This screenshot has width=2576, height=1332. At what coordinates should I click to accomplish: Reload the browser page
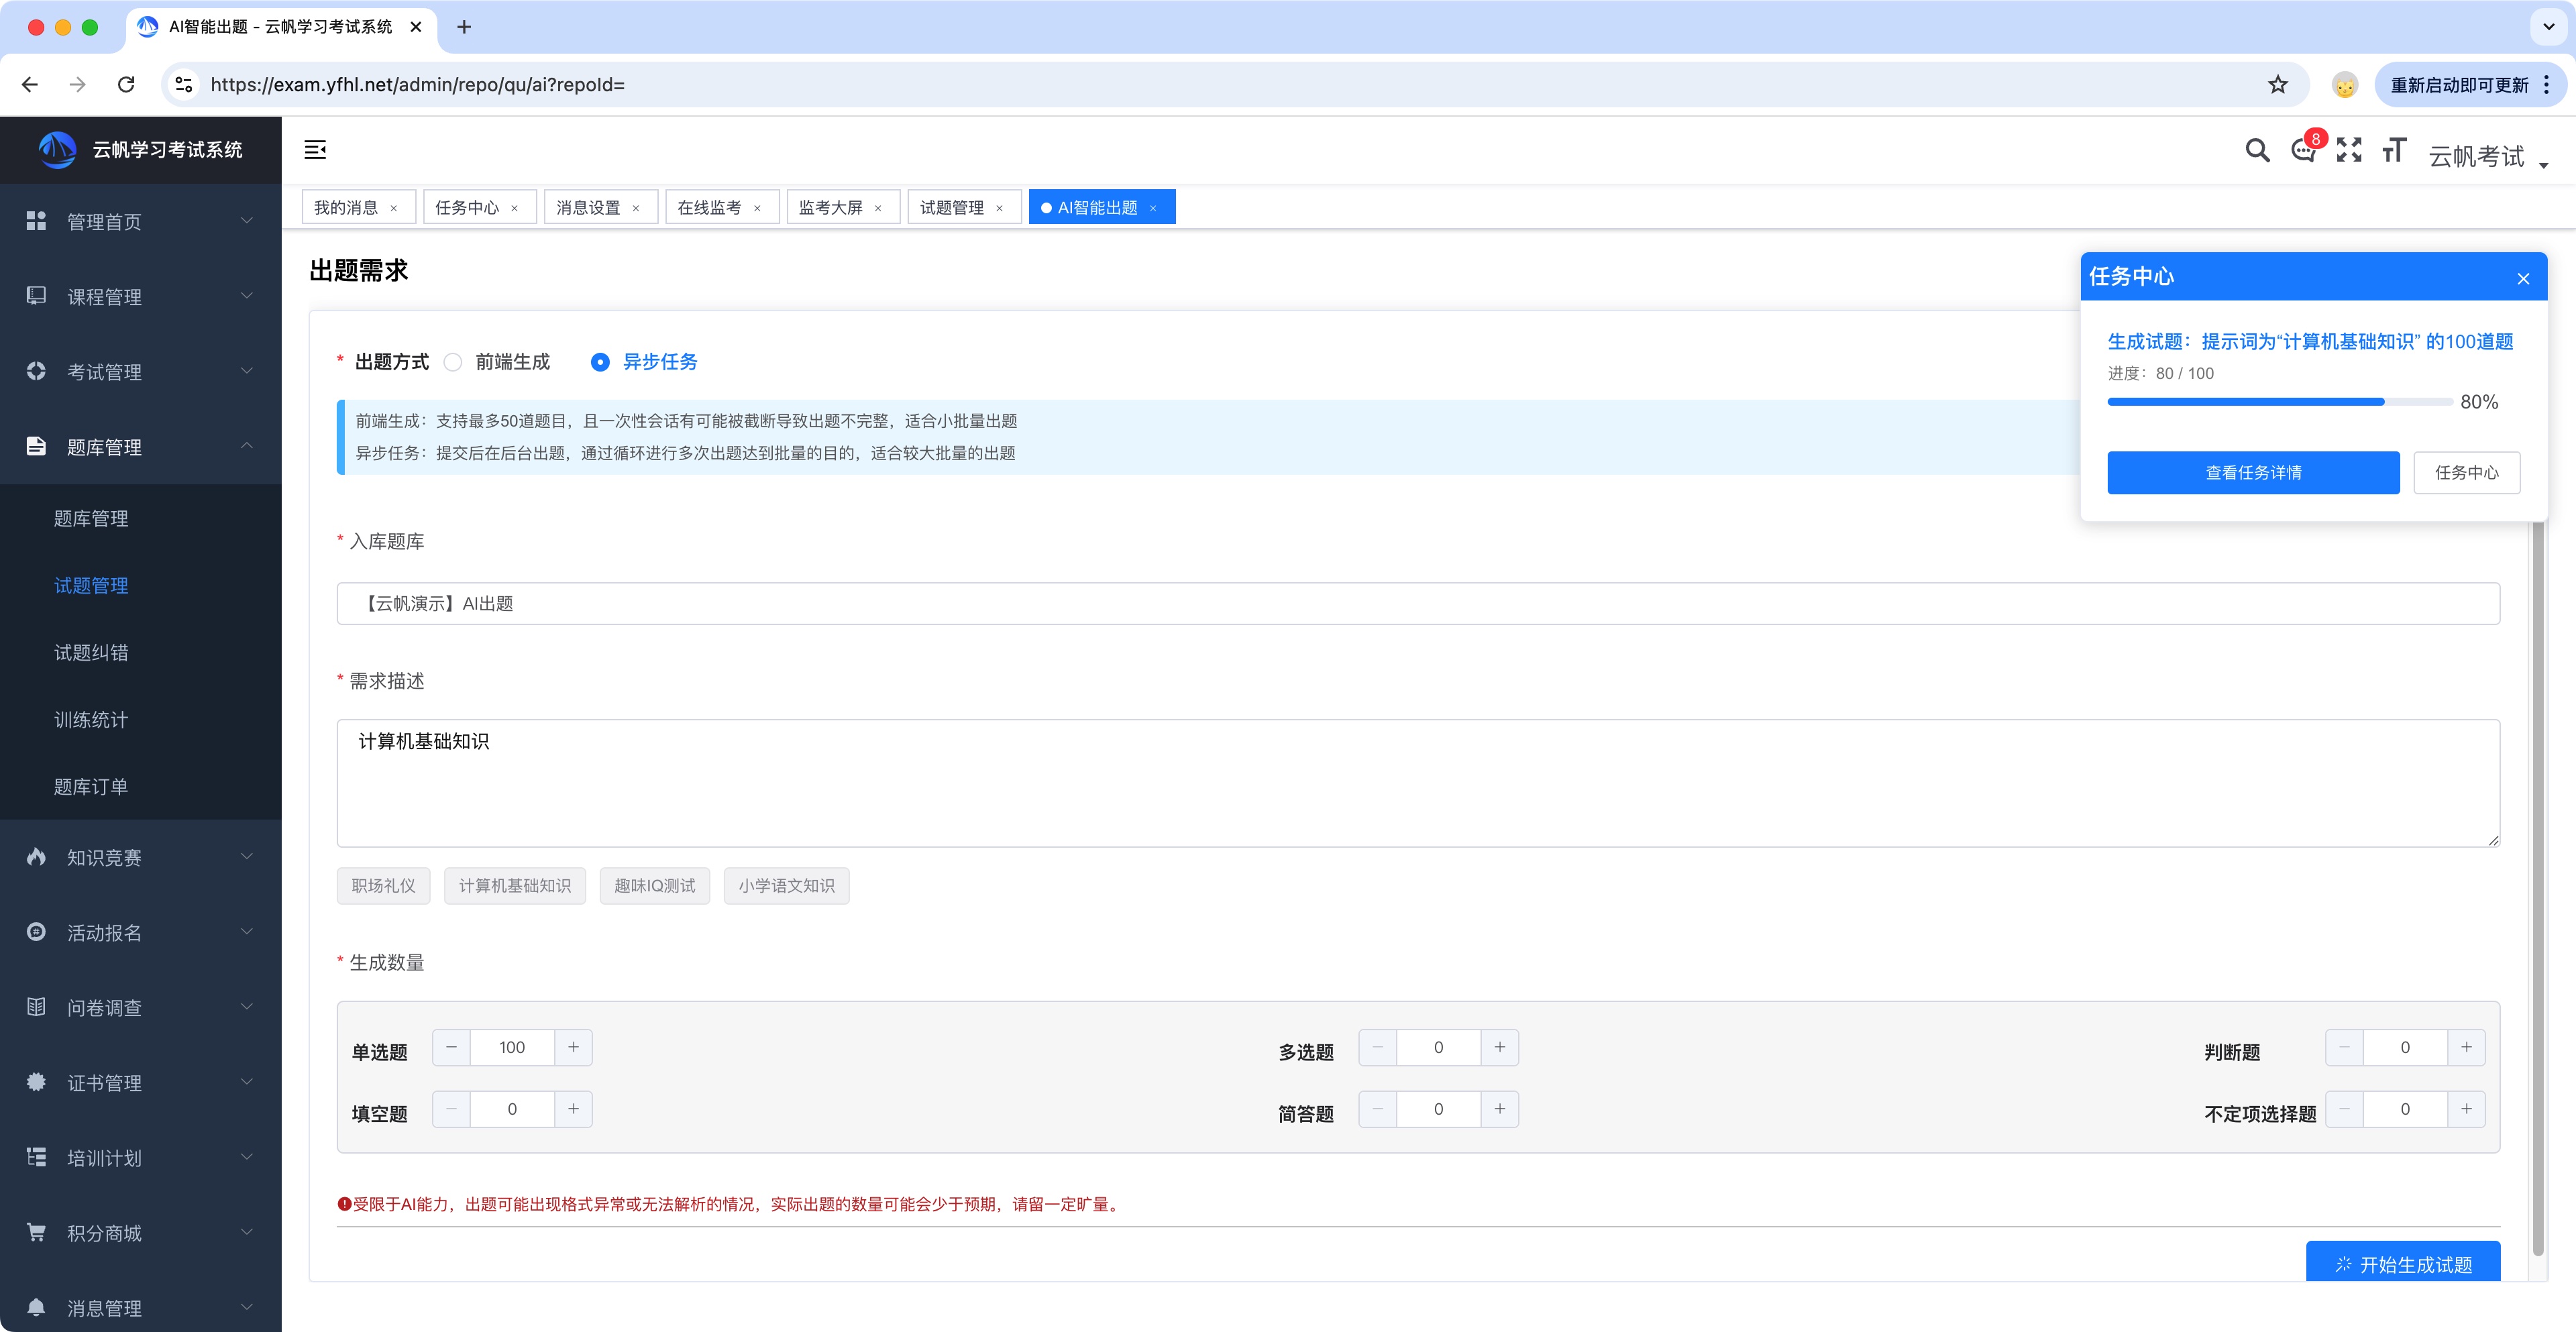pos(126,85)
